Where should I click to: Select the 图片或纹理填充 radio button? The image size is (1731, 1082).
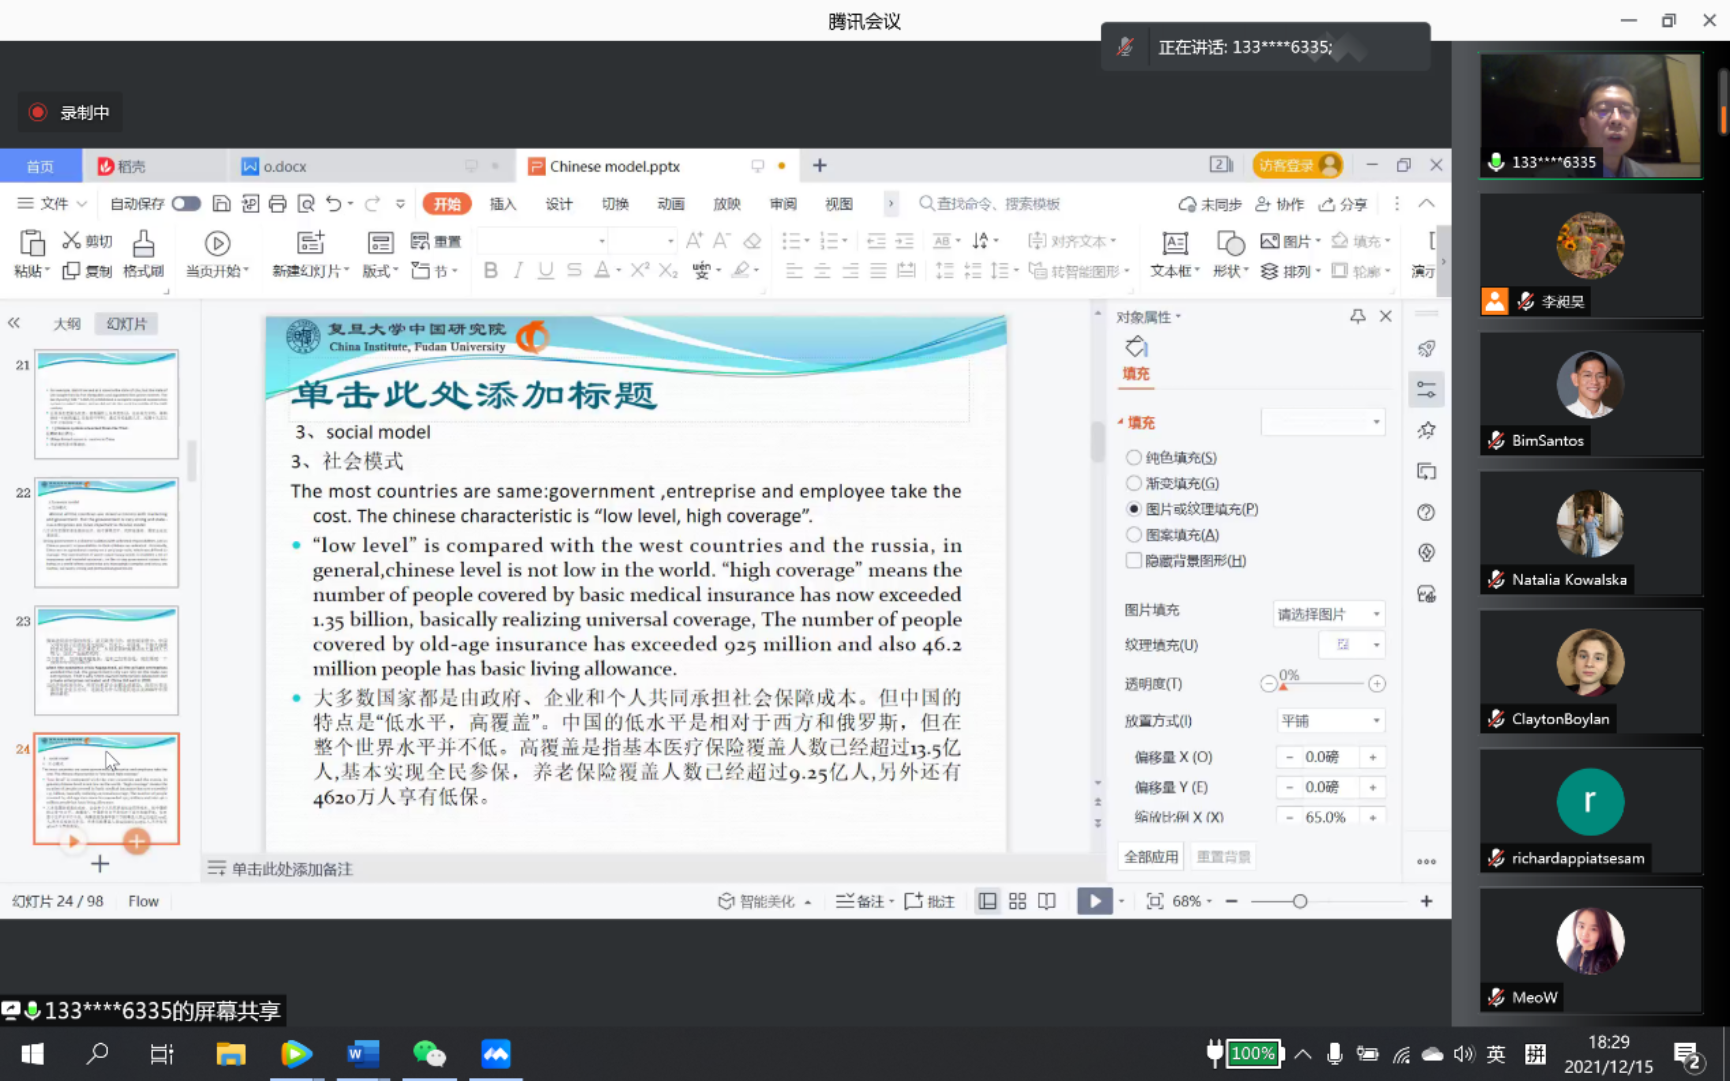(1133, 508)
